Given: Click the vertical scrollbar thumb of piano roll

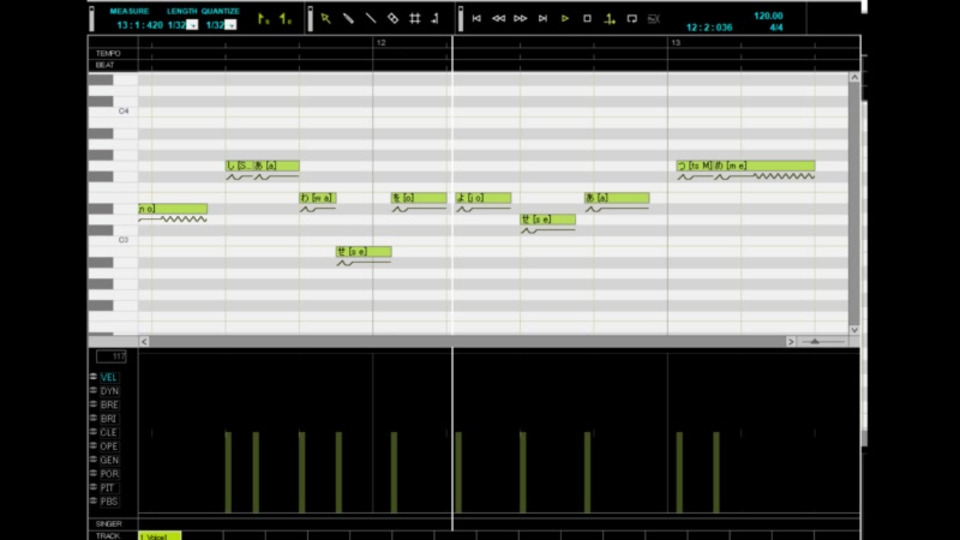Looking at the screenshot, I should (854, 203).
